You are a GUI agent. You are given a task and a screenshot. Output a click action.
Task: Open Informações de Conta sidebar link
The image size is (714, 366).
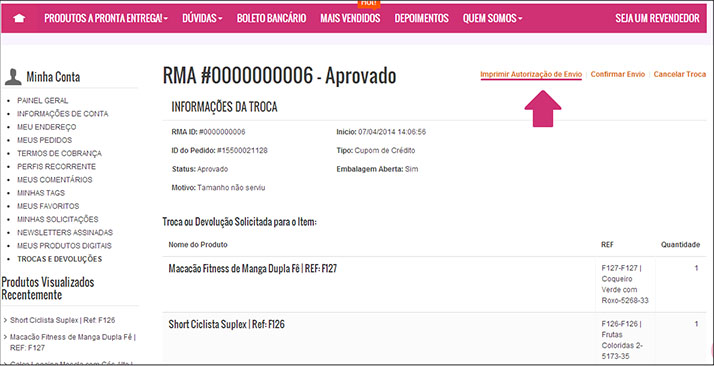point(63,114)
